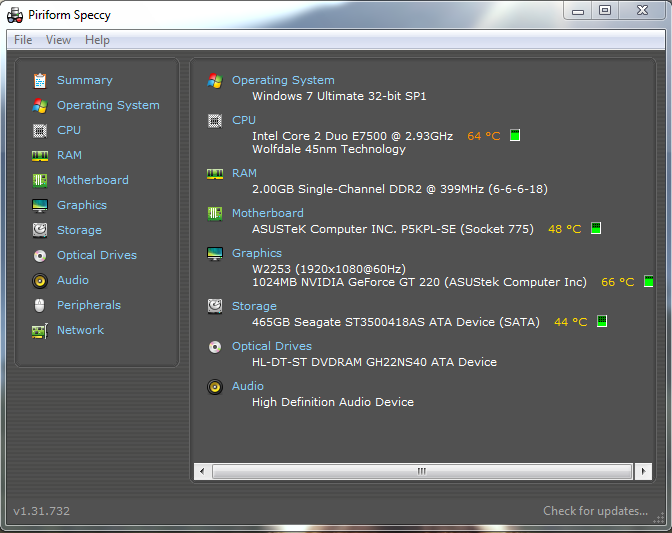Click the CPU chip icon in sidebar

pyautogui.click(x=40, y=131)
